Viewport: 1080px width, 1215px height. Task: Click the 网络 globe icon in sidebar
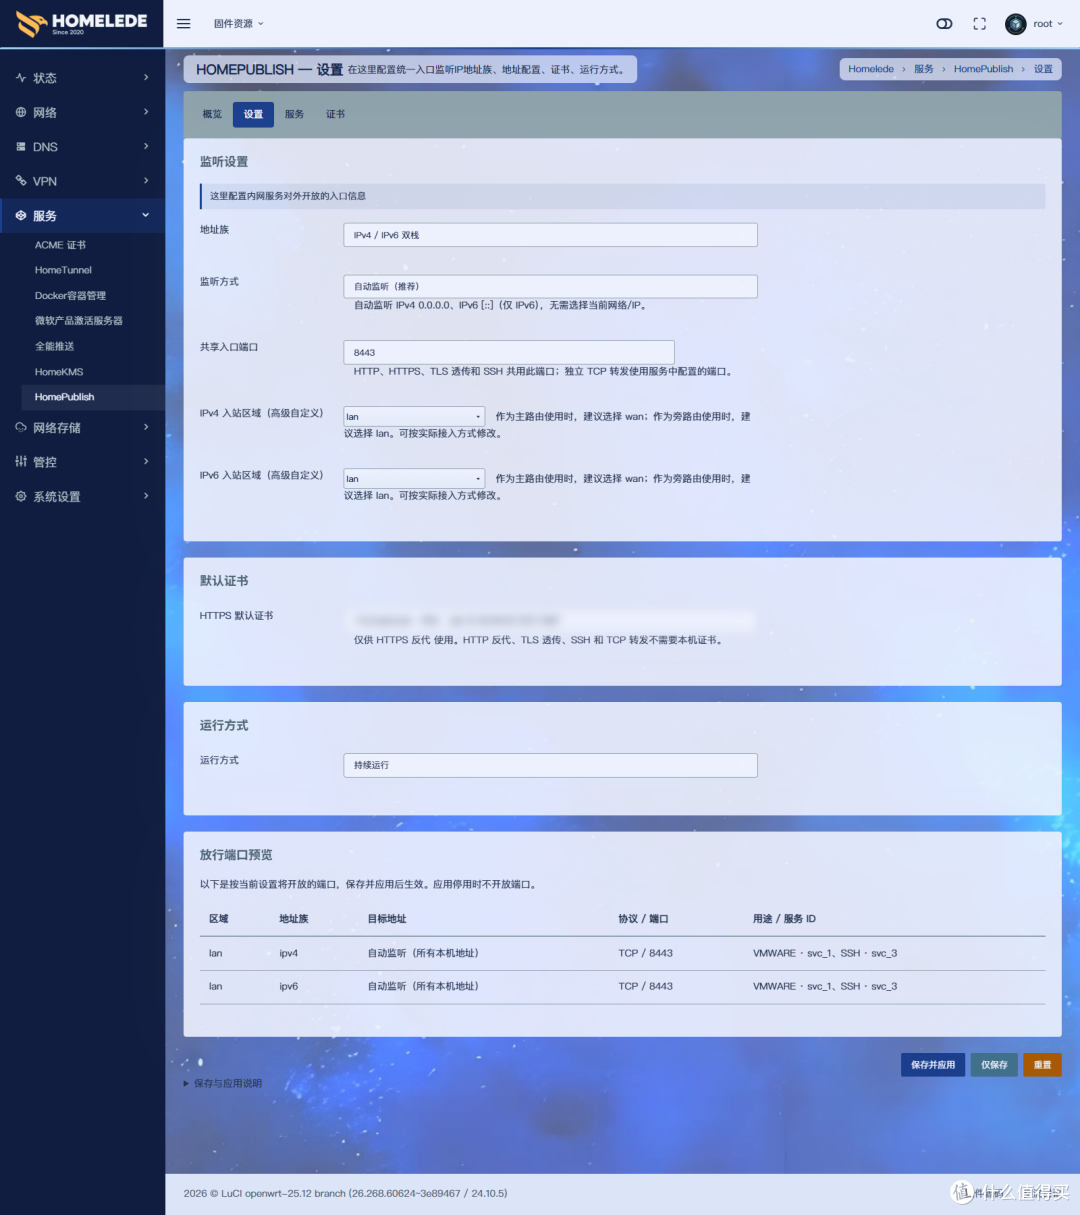click(21, 112)
